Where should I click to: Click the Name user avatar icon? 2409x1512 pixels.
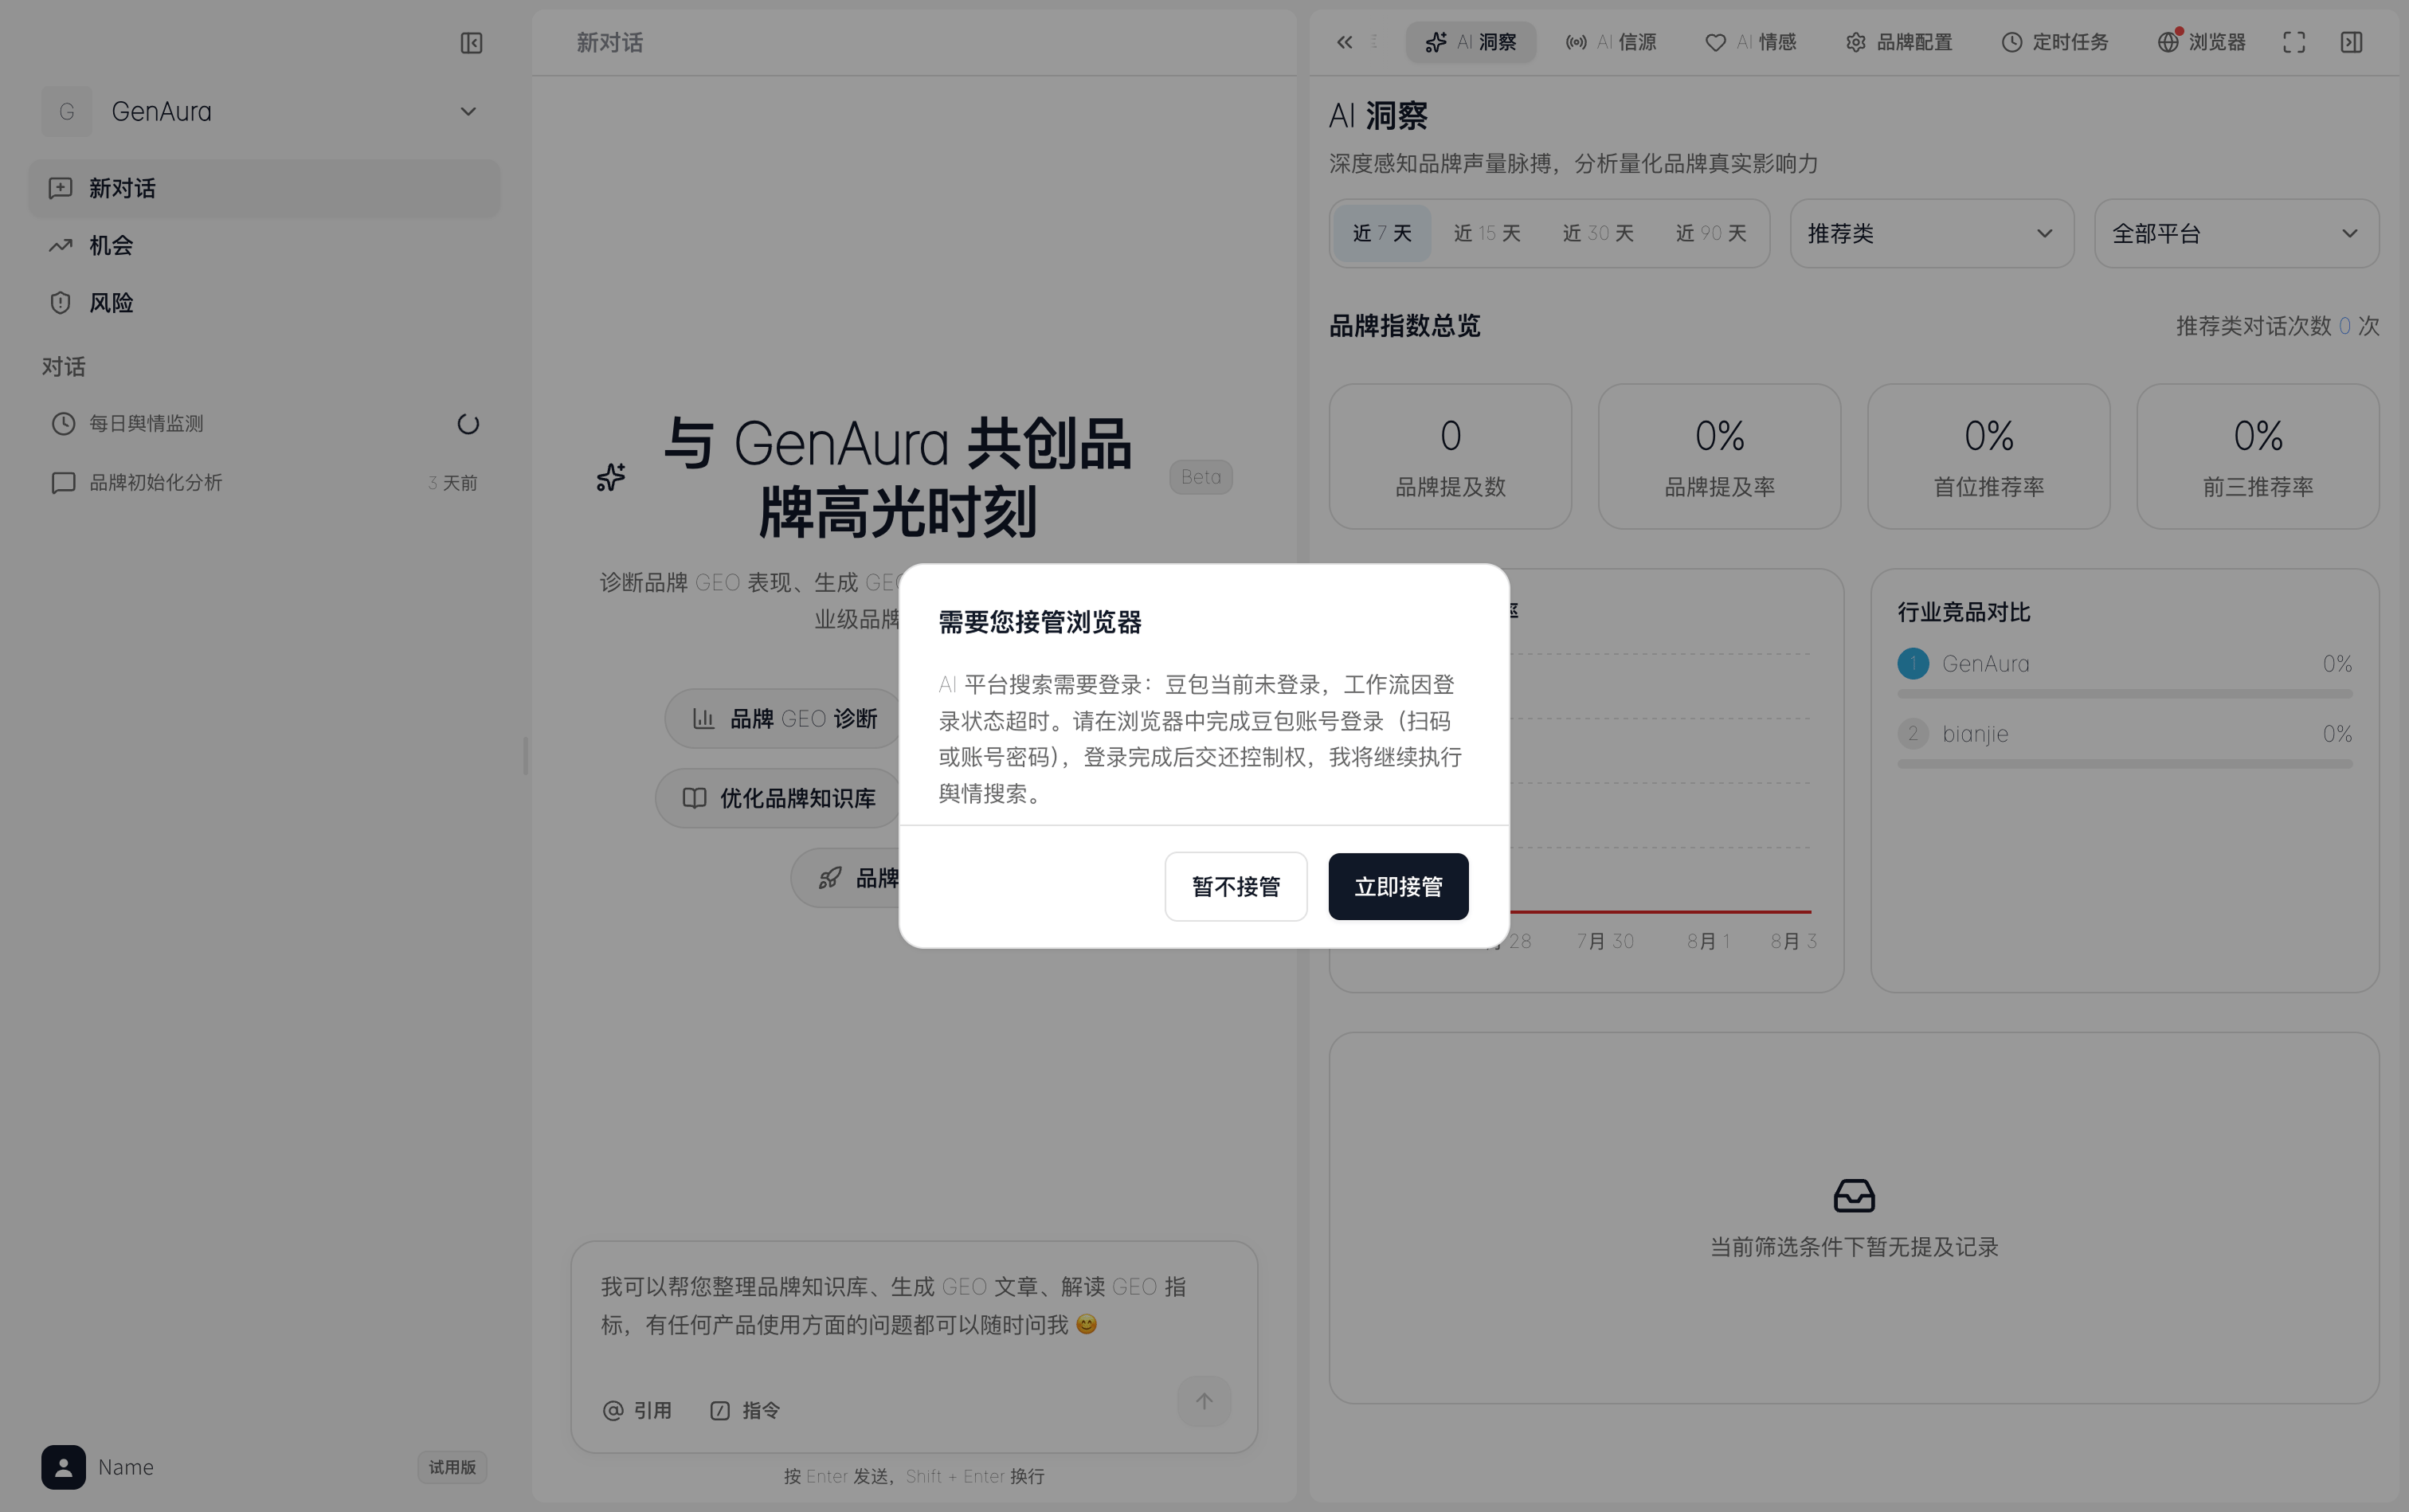click(63, 1467)
